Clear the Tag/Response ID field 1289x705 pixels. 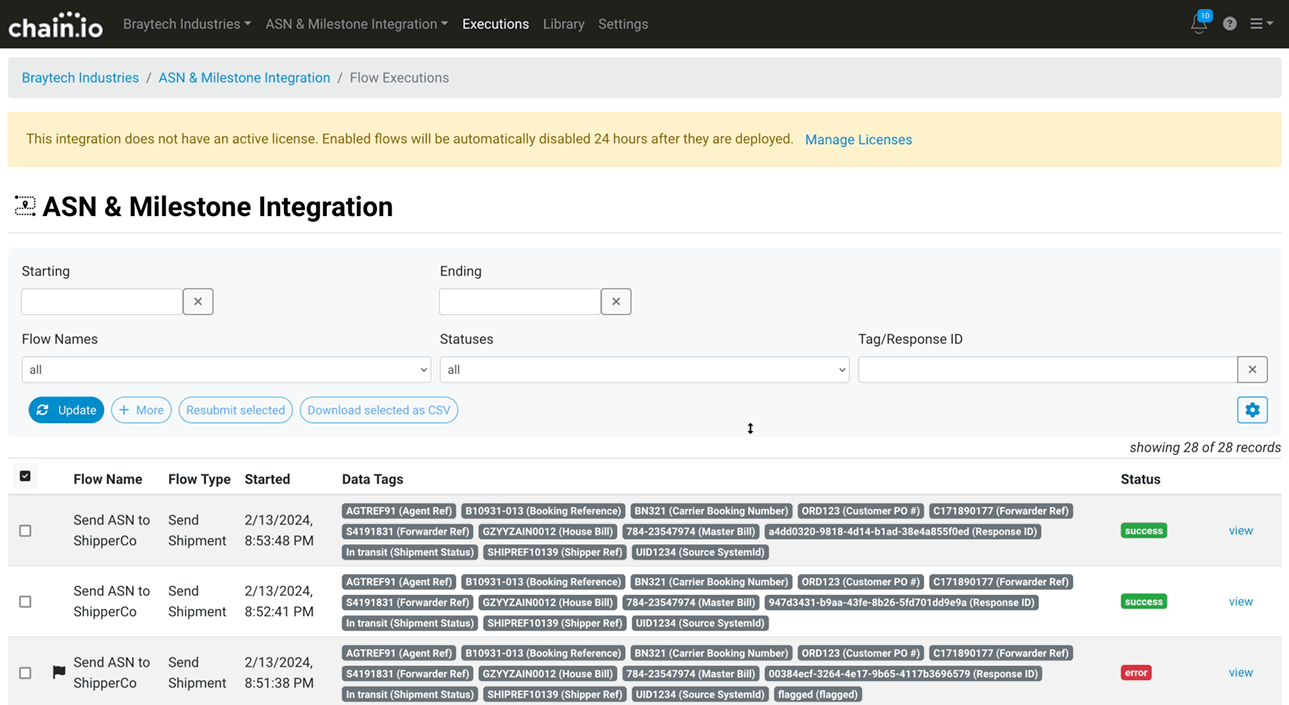(x=1252, y=370)
